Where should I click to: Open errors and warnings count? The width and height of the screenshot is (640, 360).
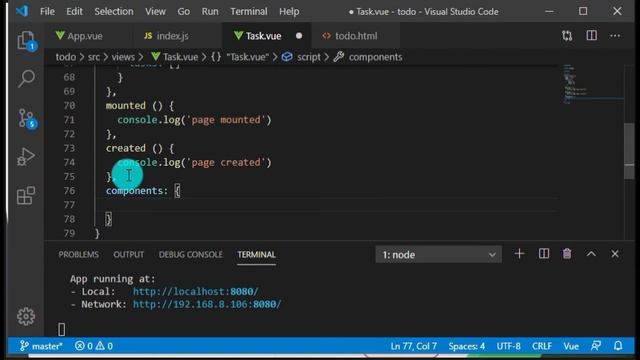click(94, 346)
